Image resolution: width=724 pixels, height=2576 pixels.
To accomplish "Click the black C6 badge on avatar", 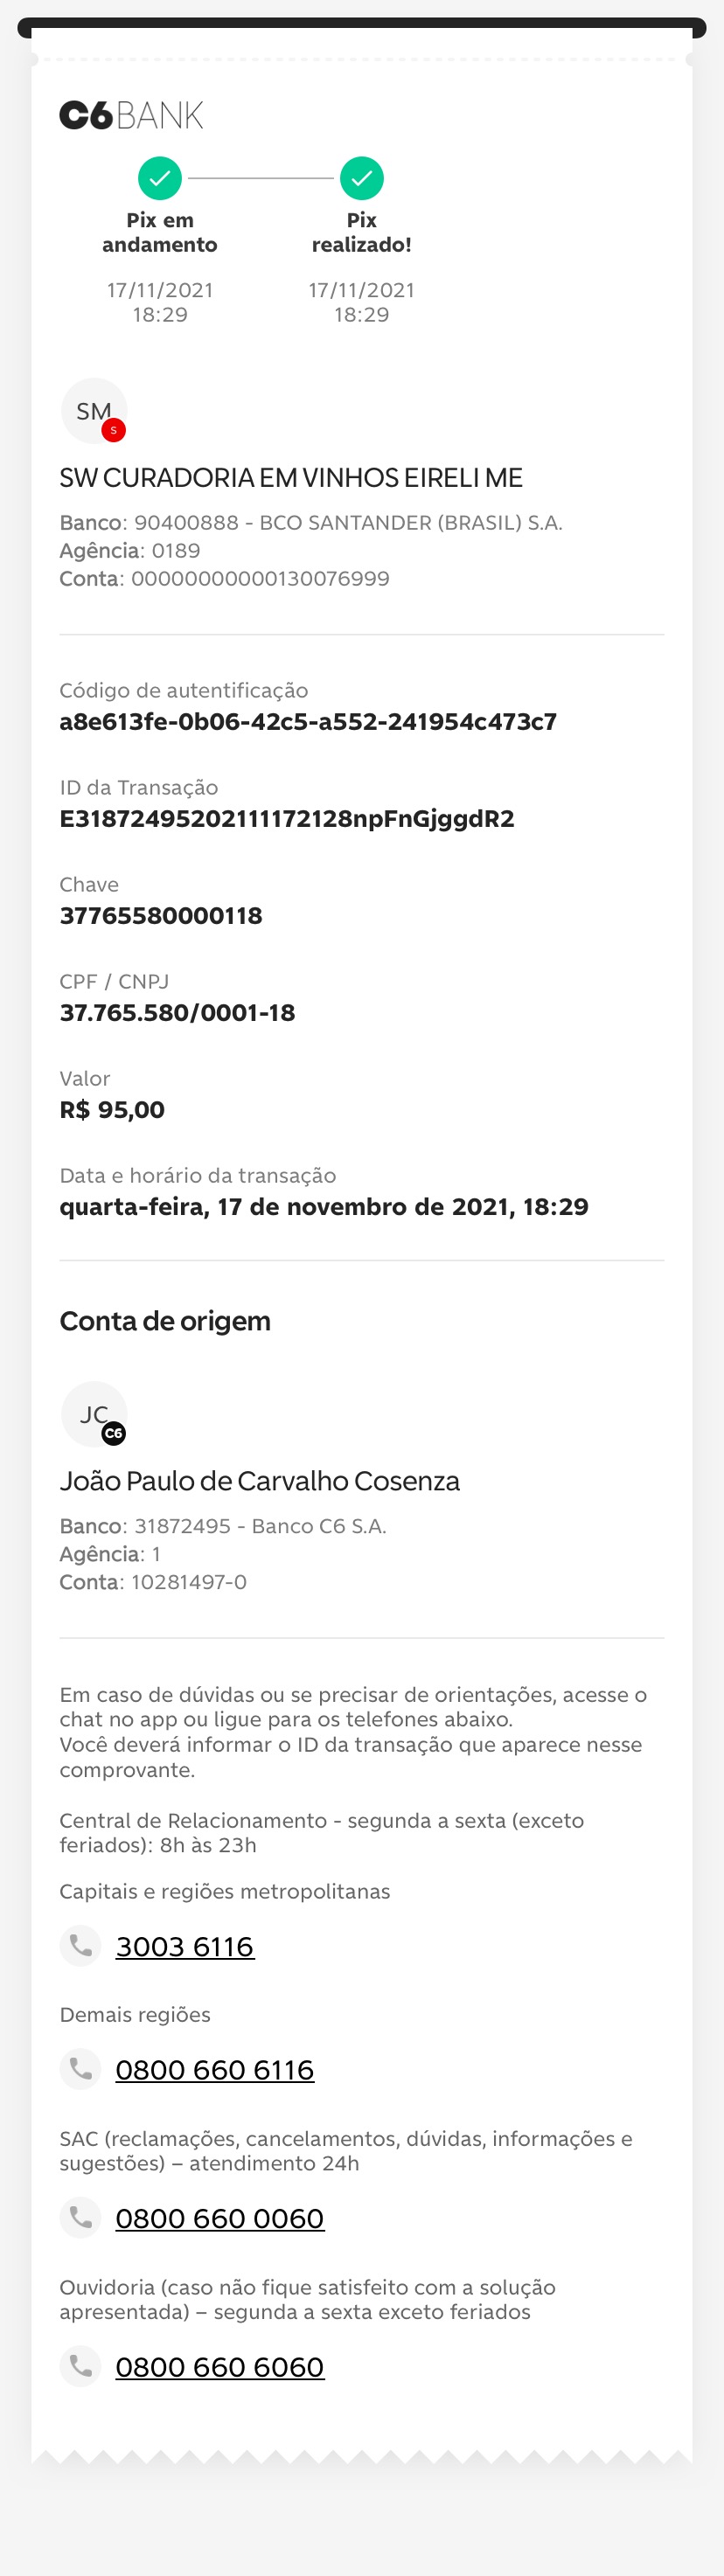I will [114, 1434].
